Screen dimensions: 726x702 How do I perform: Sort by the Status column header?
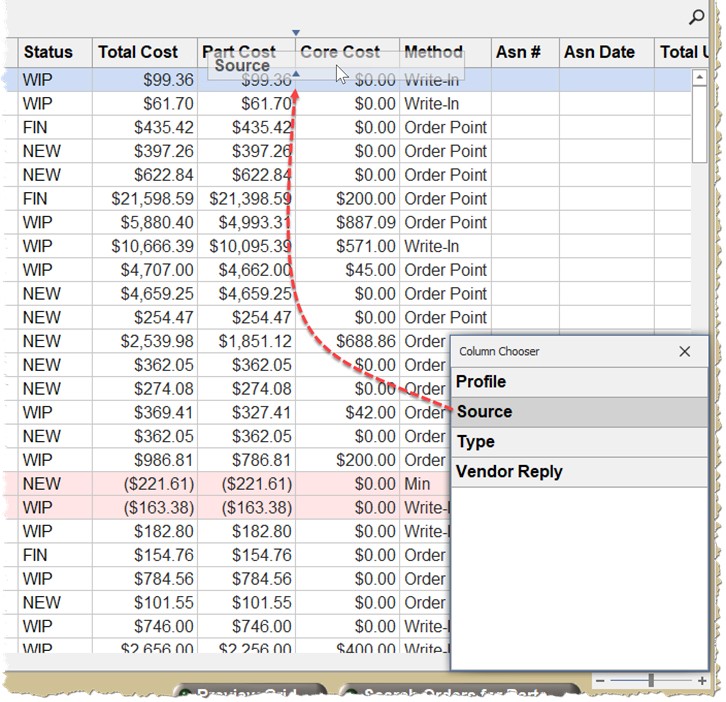(49, 53)
